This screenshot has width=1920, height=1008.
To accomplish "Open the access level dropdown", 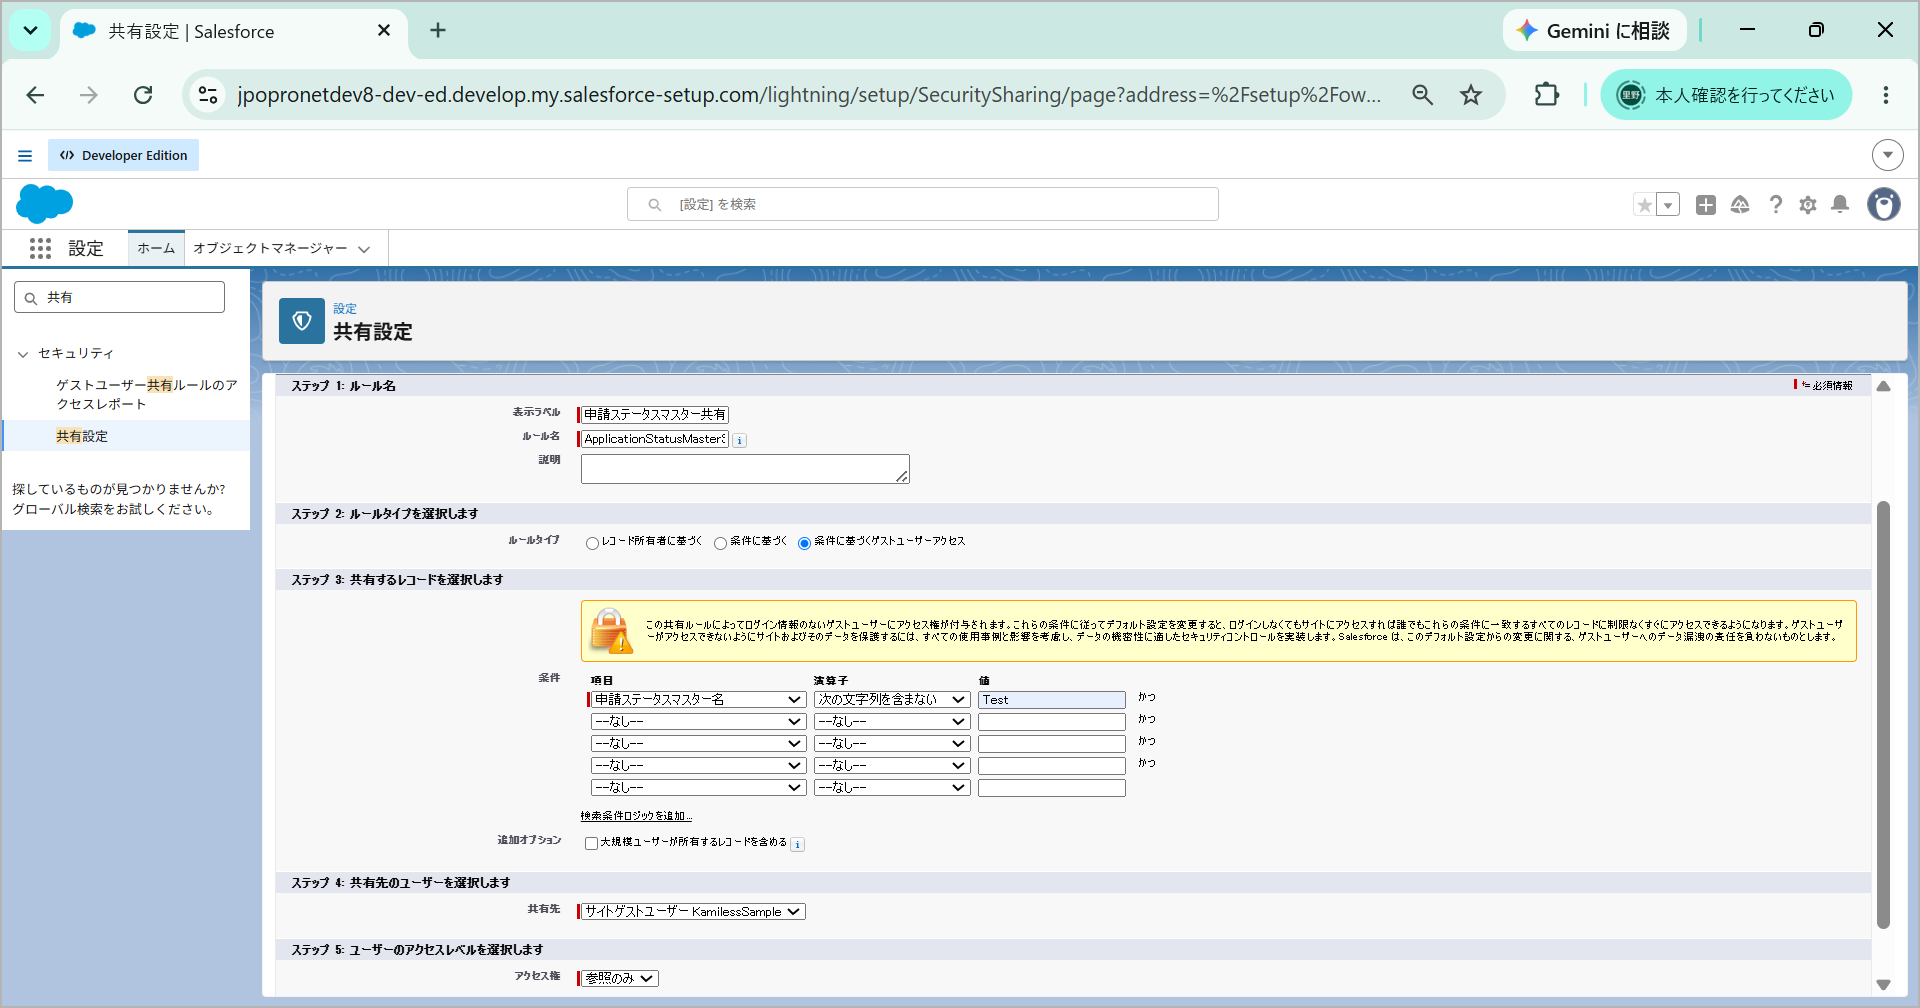I will pyautogui.click(x=619, y=978).
